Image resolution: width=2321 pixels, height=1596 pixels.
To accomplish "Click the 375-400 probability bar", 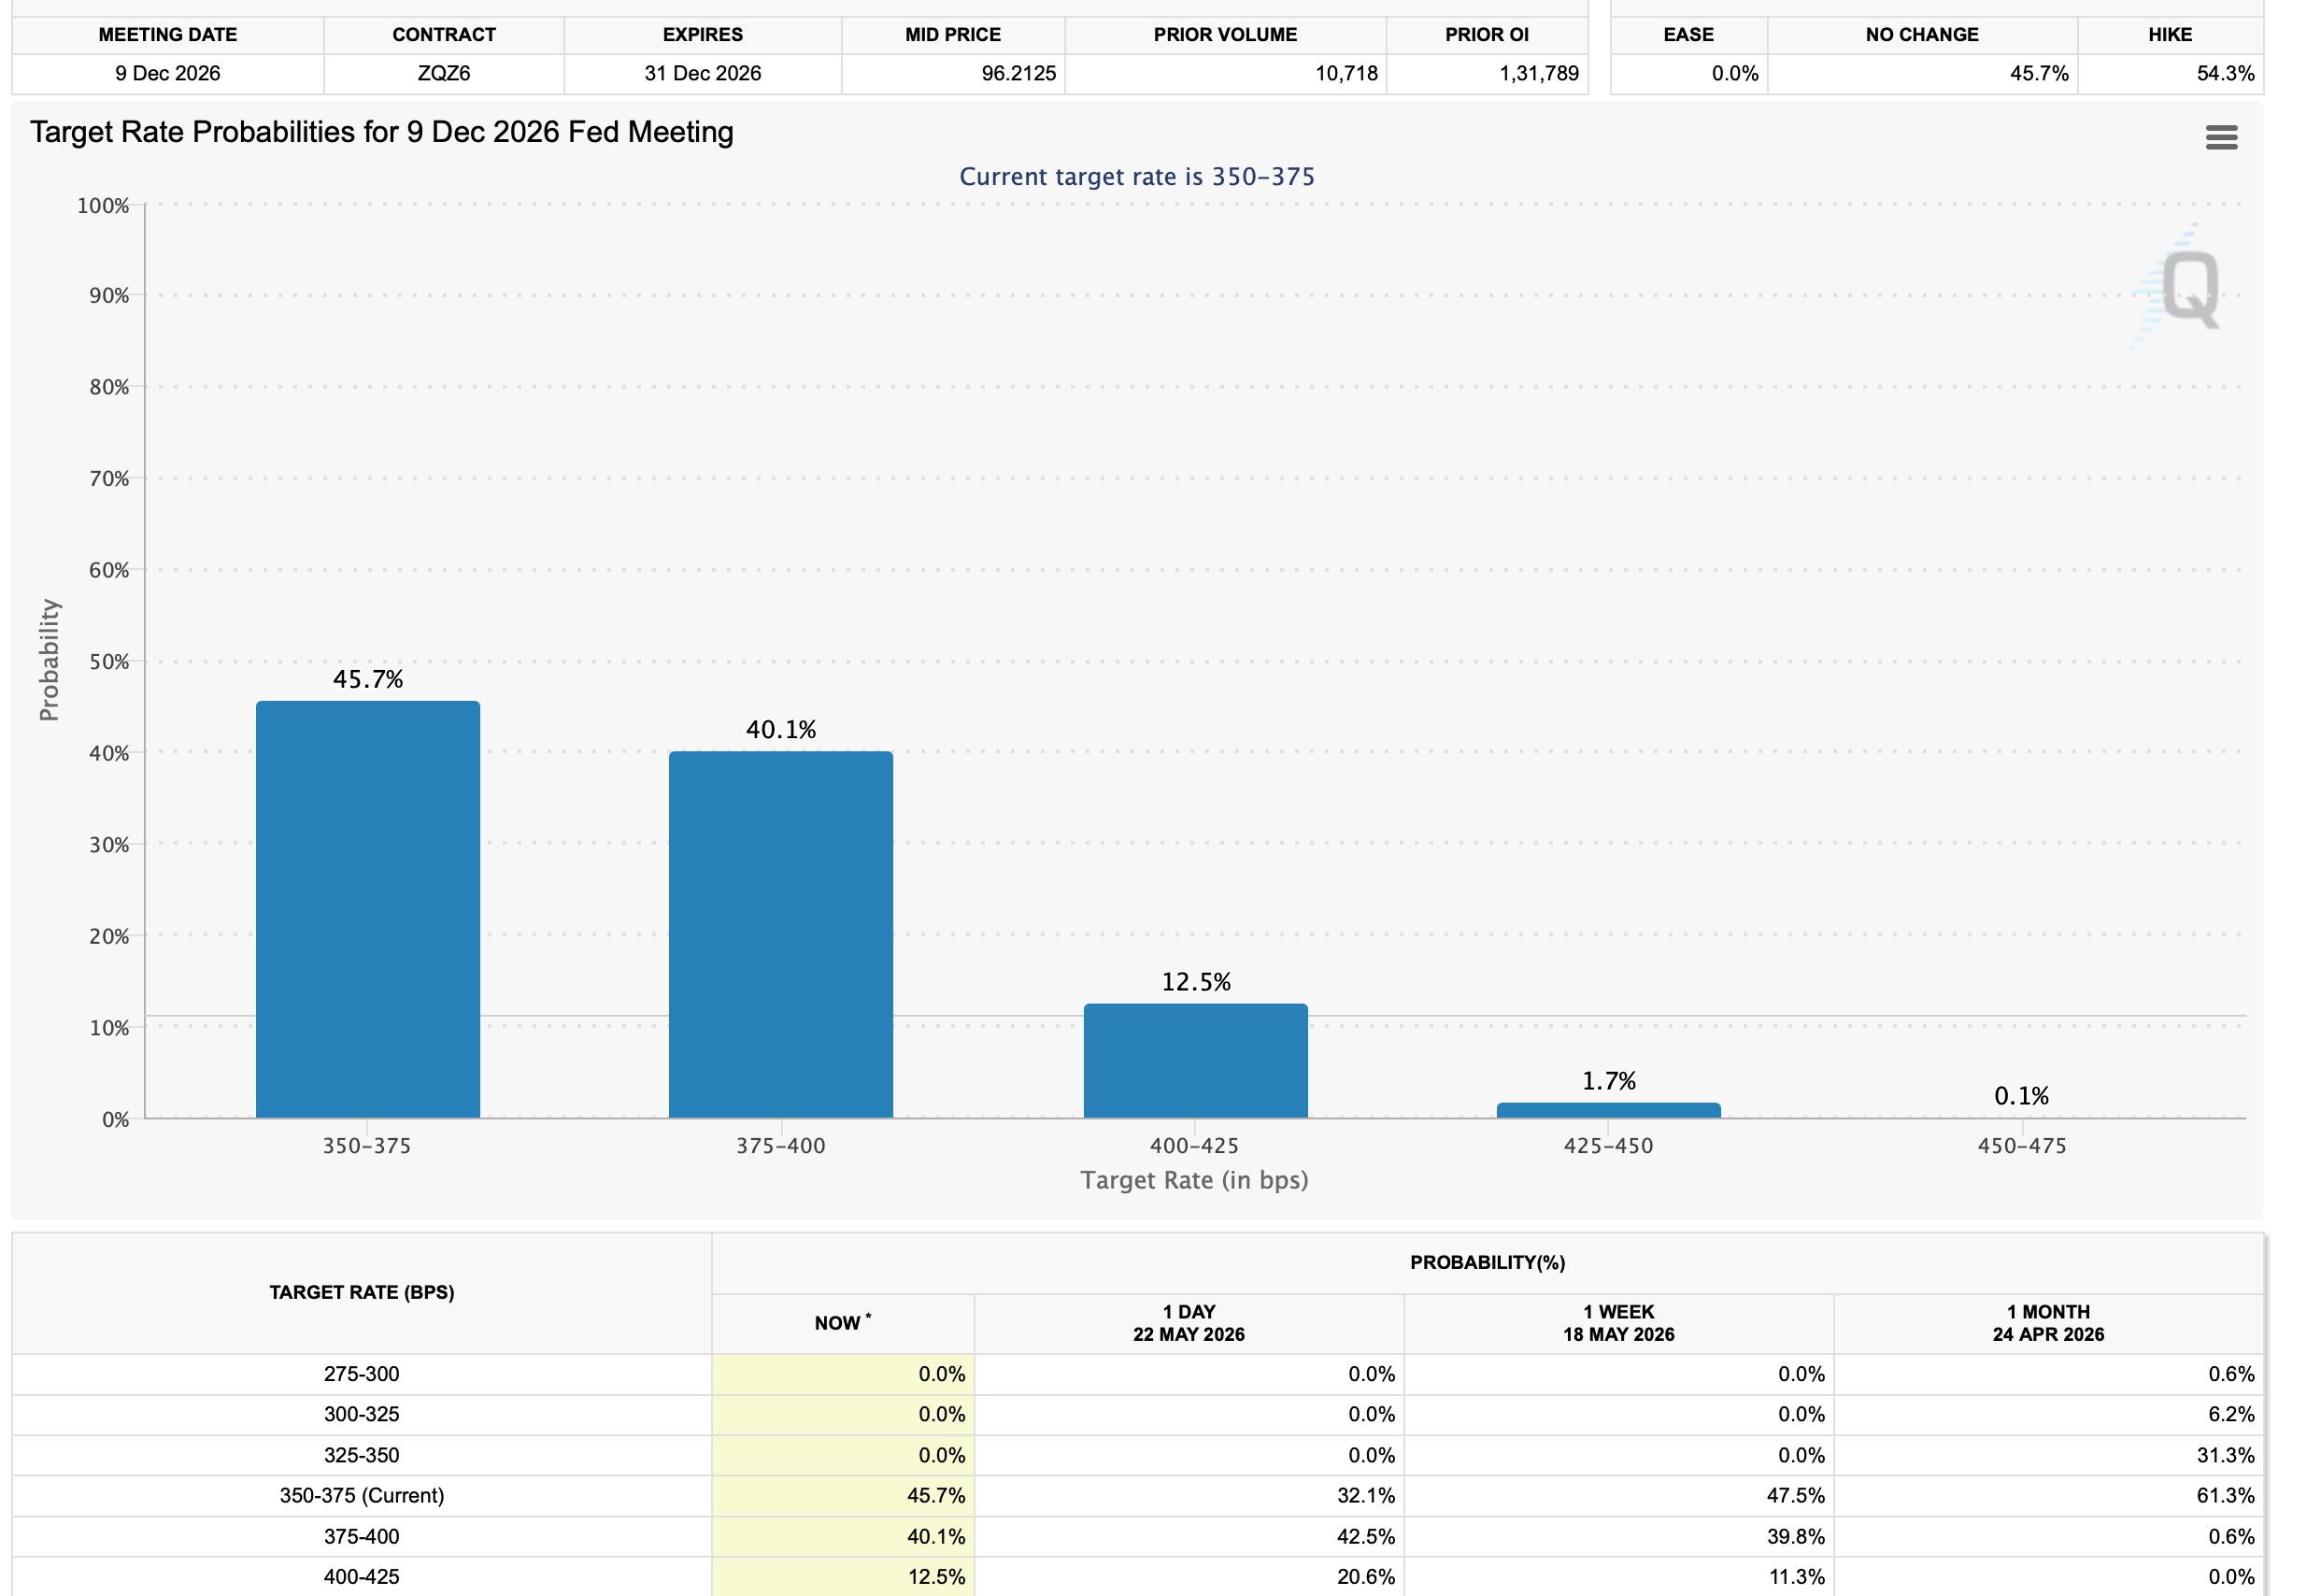I will pyautogui.click(x=781, y=934).
